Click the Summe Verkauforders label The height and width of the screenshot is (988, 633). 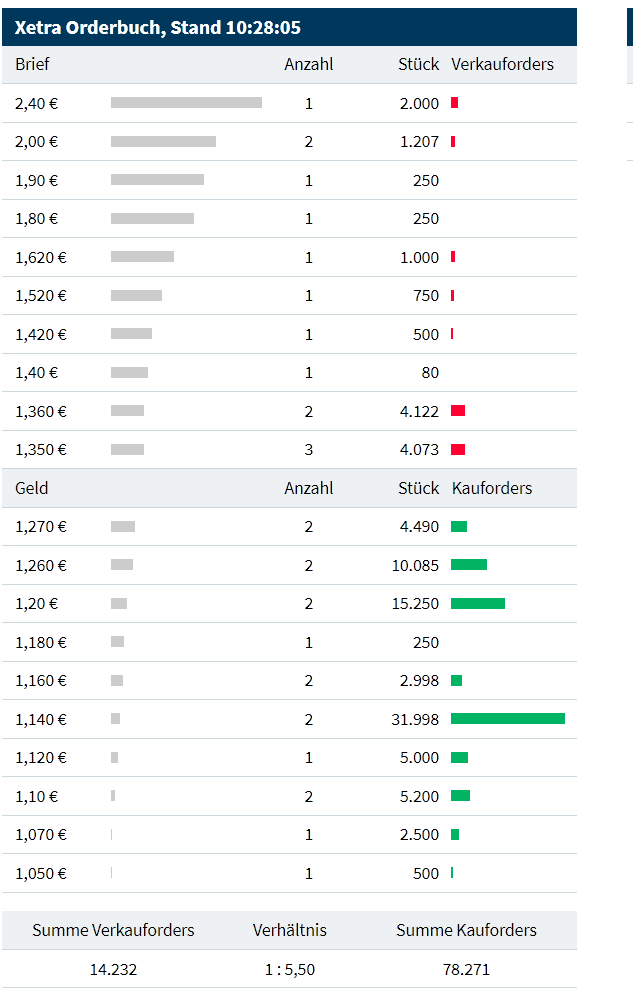(113, 930)
